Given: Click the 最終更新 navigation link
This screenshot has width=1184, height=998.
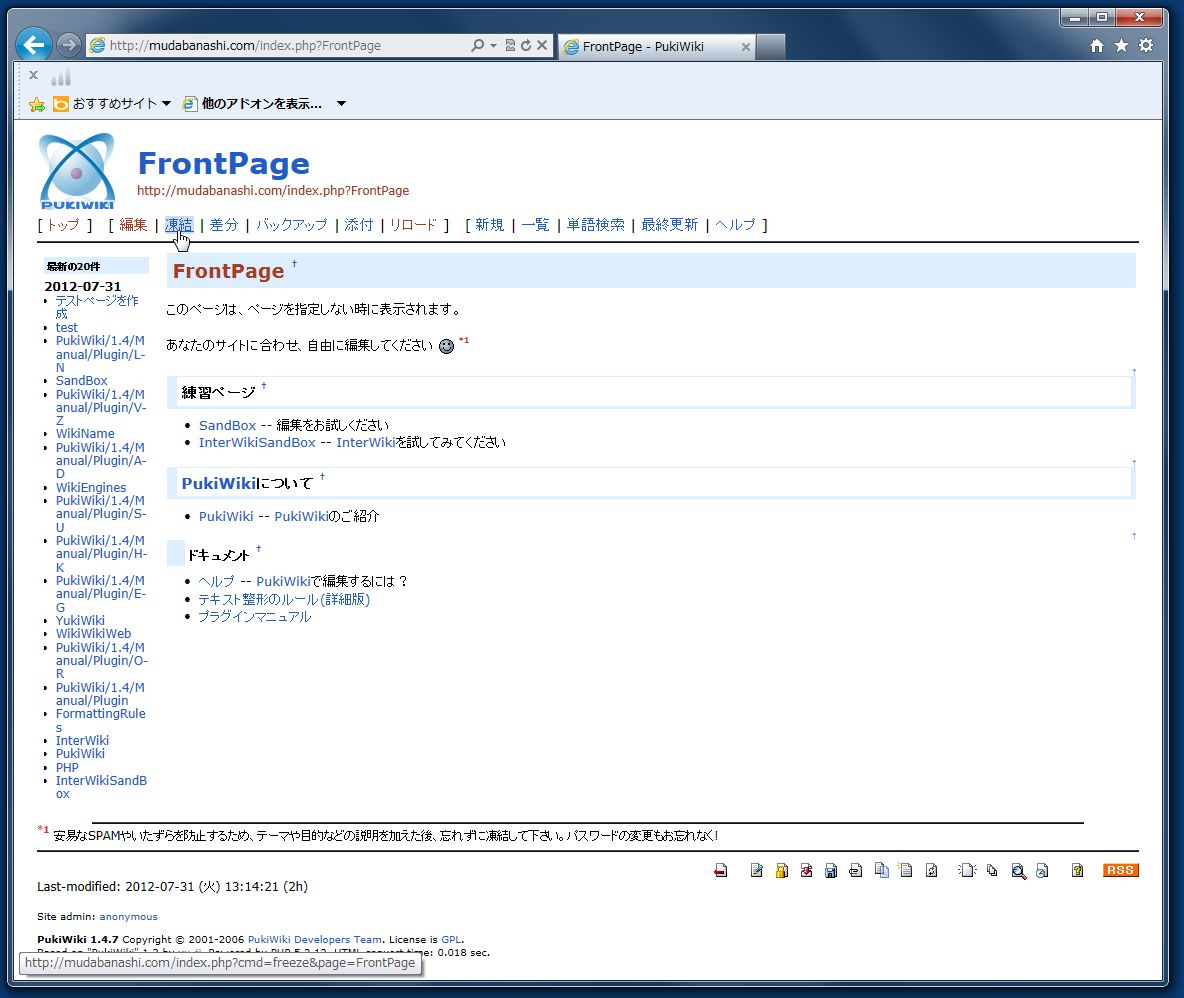Looking at the screenshot, I should (670, 224).
